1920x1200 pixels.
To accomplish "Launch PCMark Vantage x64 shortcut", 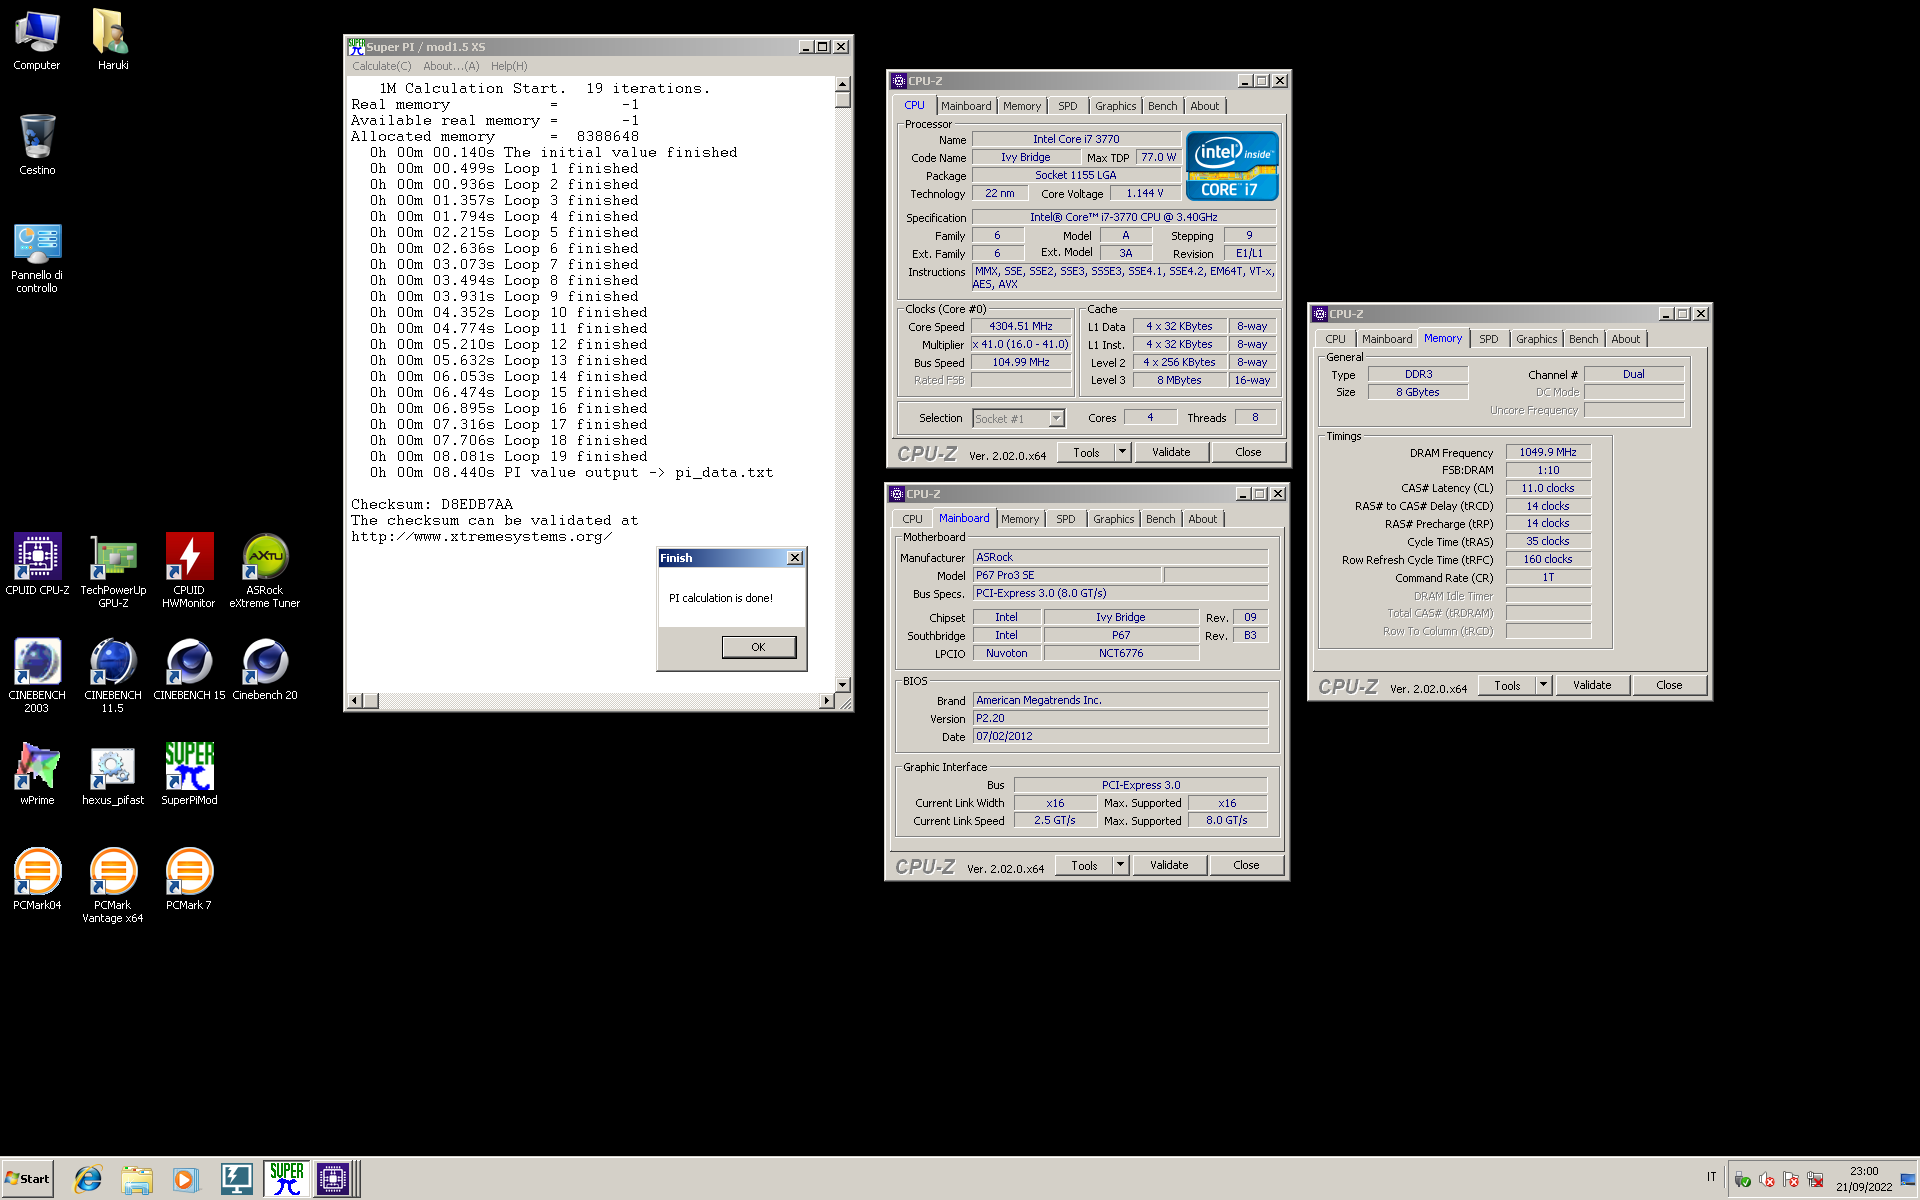I will click(x=113, y=886).
